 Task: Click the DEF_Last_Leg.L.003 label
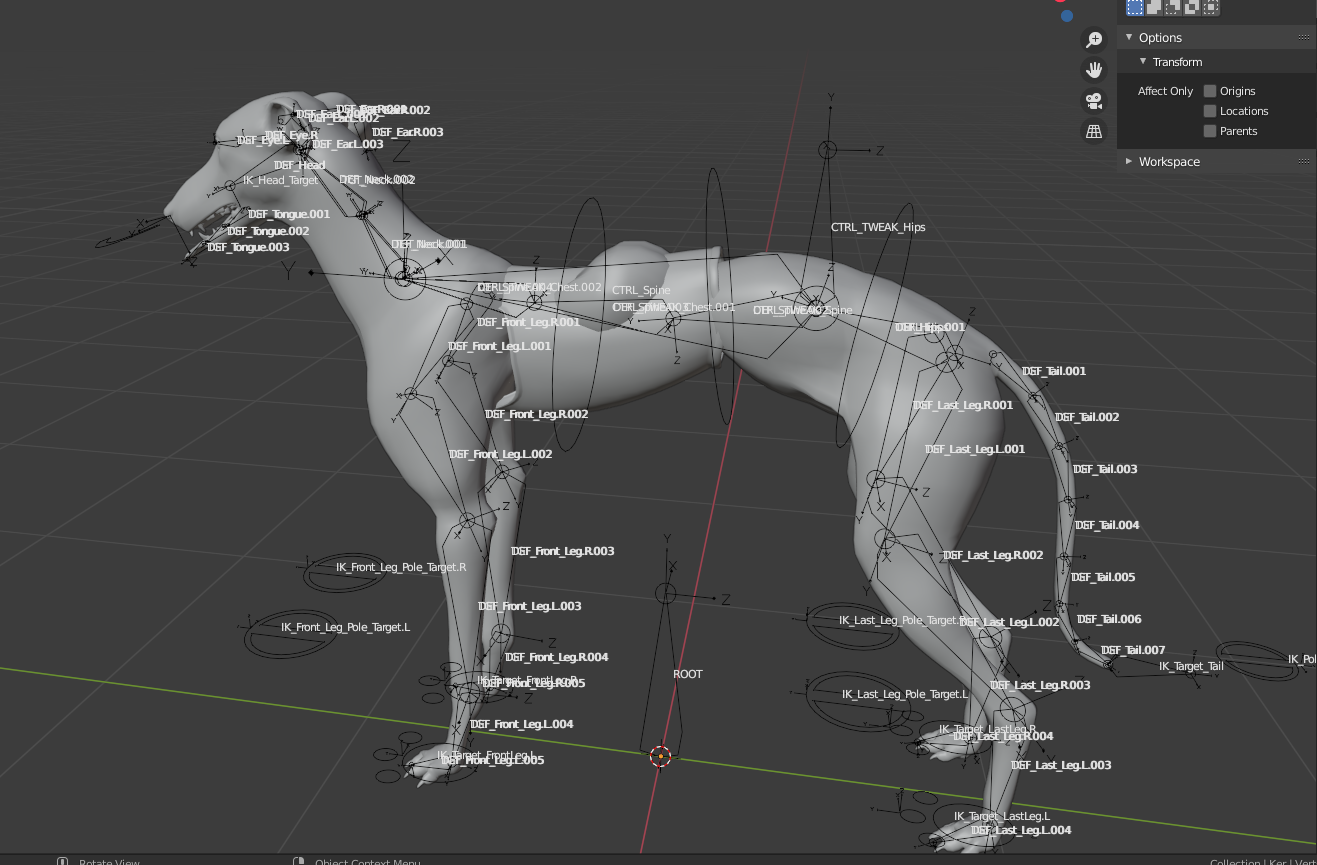(x=1061, y=765)
